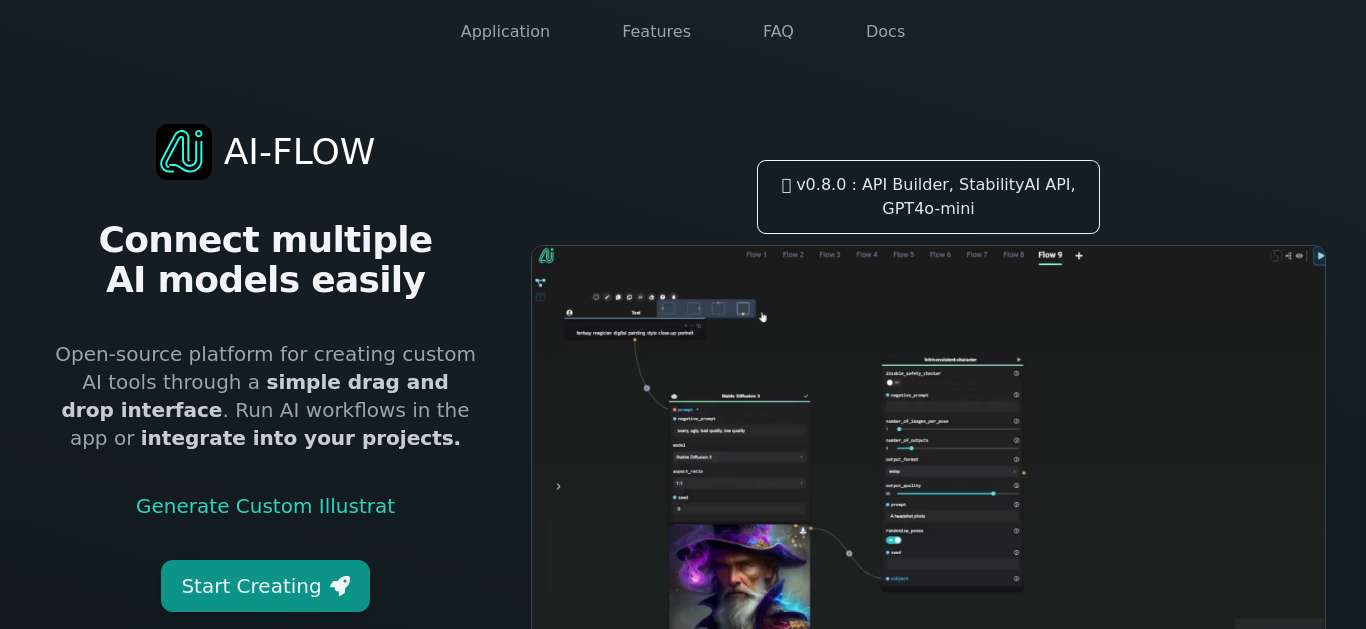The width and height of the screenshot is (1366, 629).
Task: Click the AI-FLOW logo beside the title
Action: [184, 152]
